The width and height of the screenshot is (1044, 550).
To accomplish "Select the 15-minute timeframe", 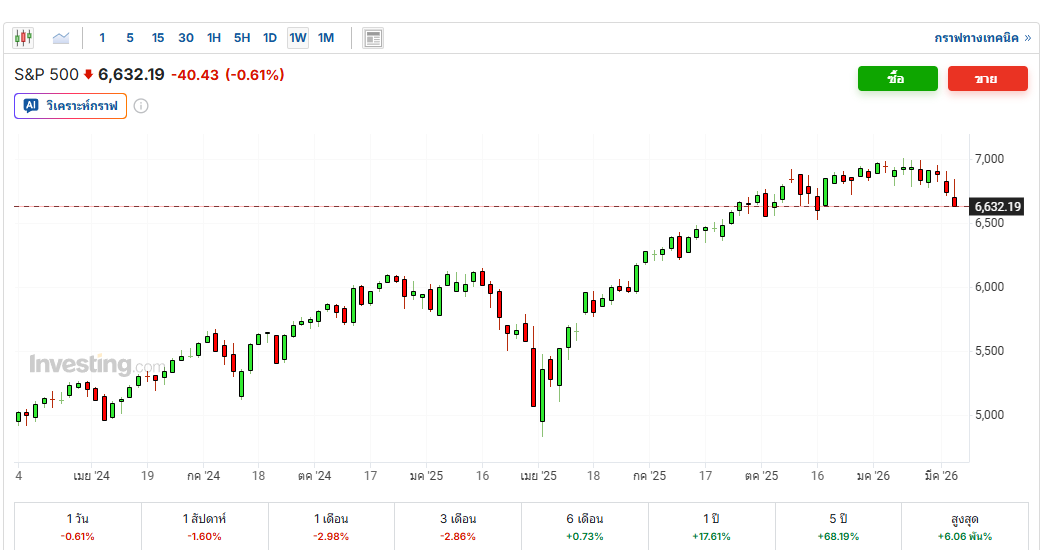I will click(x=158, y=38).
